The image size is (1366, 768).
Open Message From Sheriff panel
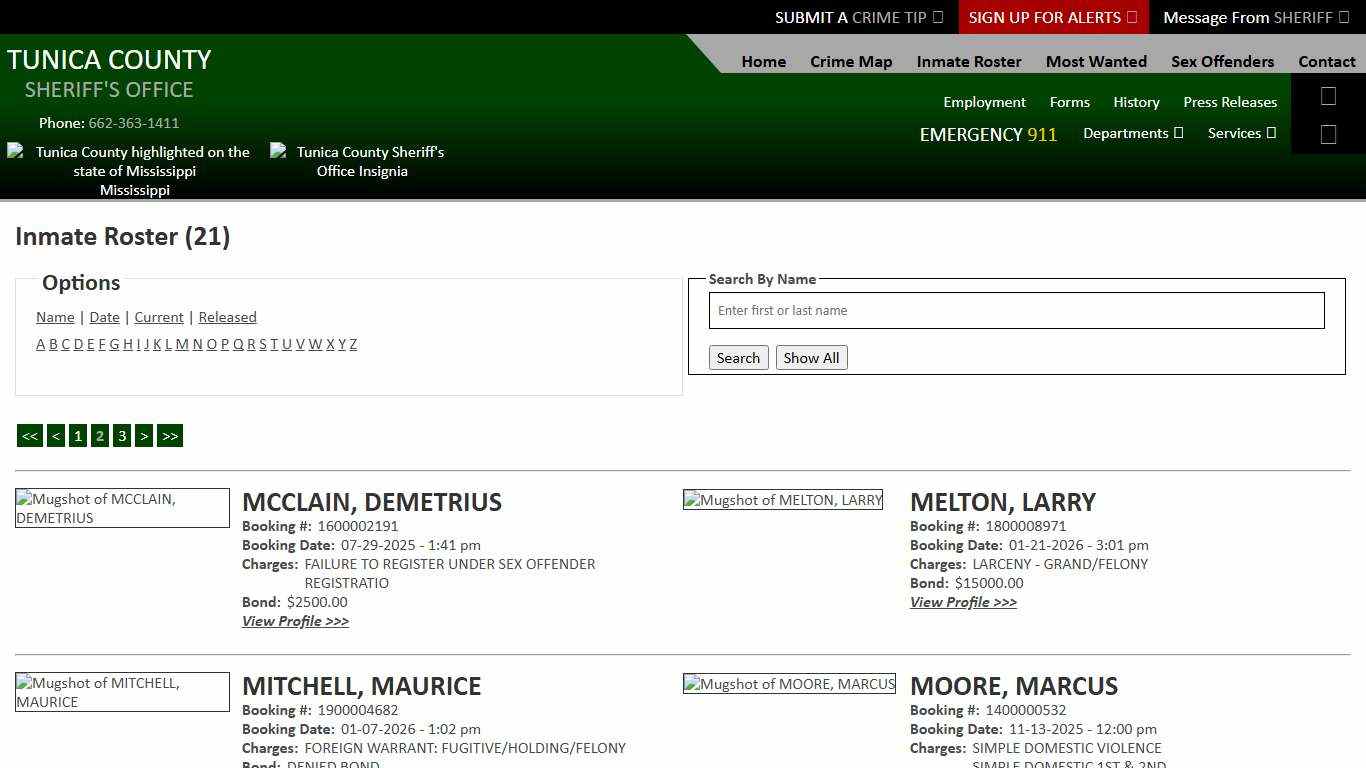1255,17
